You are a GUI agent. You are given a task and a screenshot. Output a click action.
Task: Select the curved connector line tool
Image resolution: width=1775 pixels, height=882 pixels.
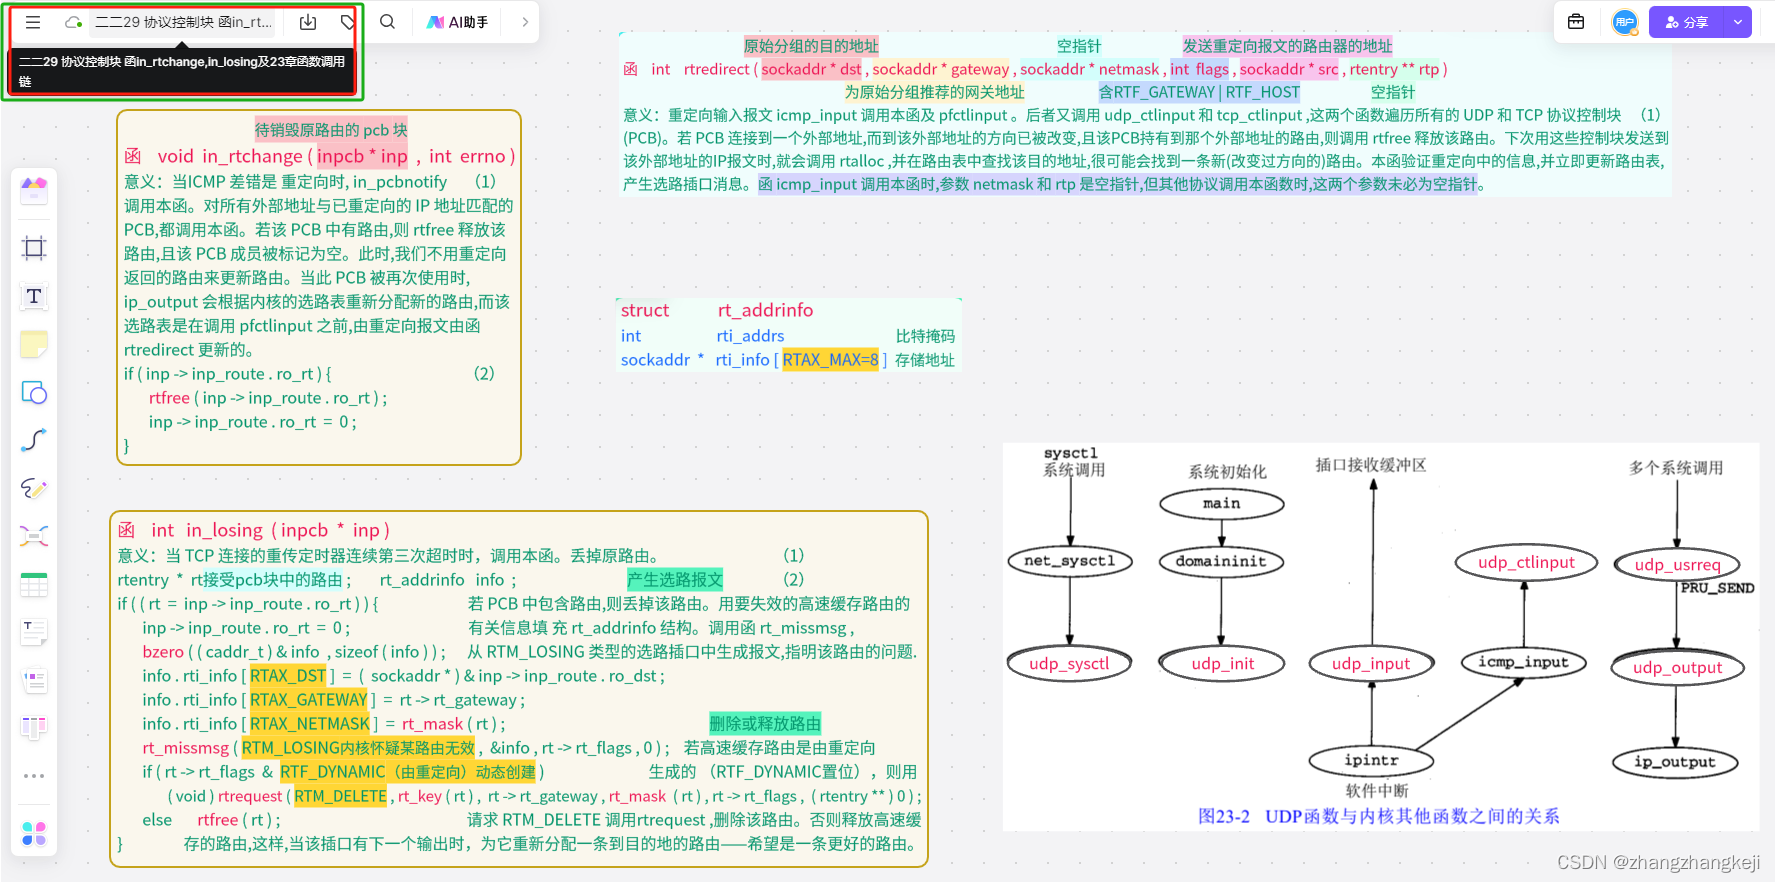coord(34,440)
